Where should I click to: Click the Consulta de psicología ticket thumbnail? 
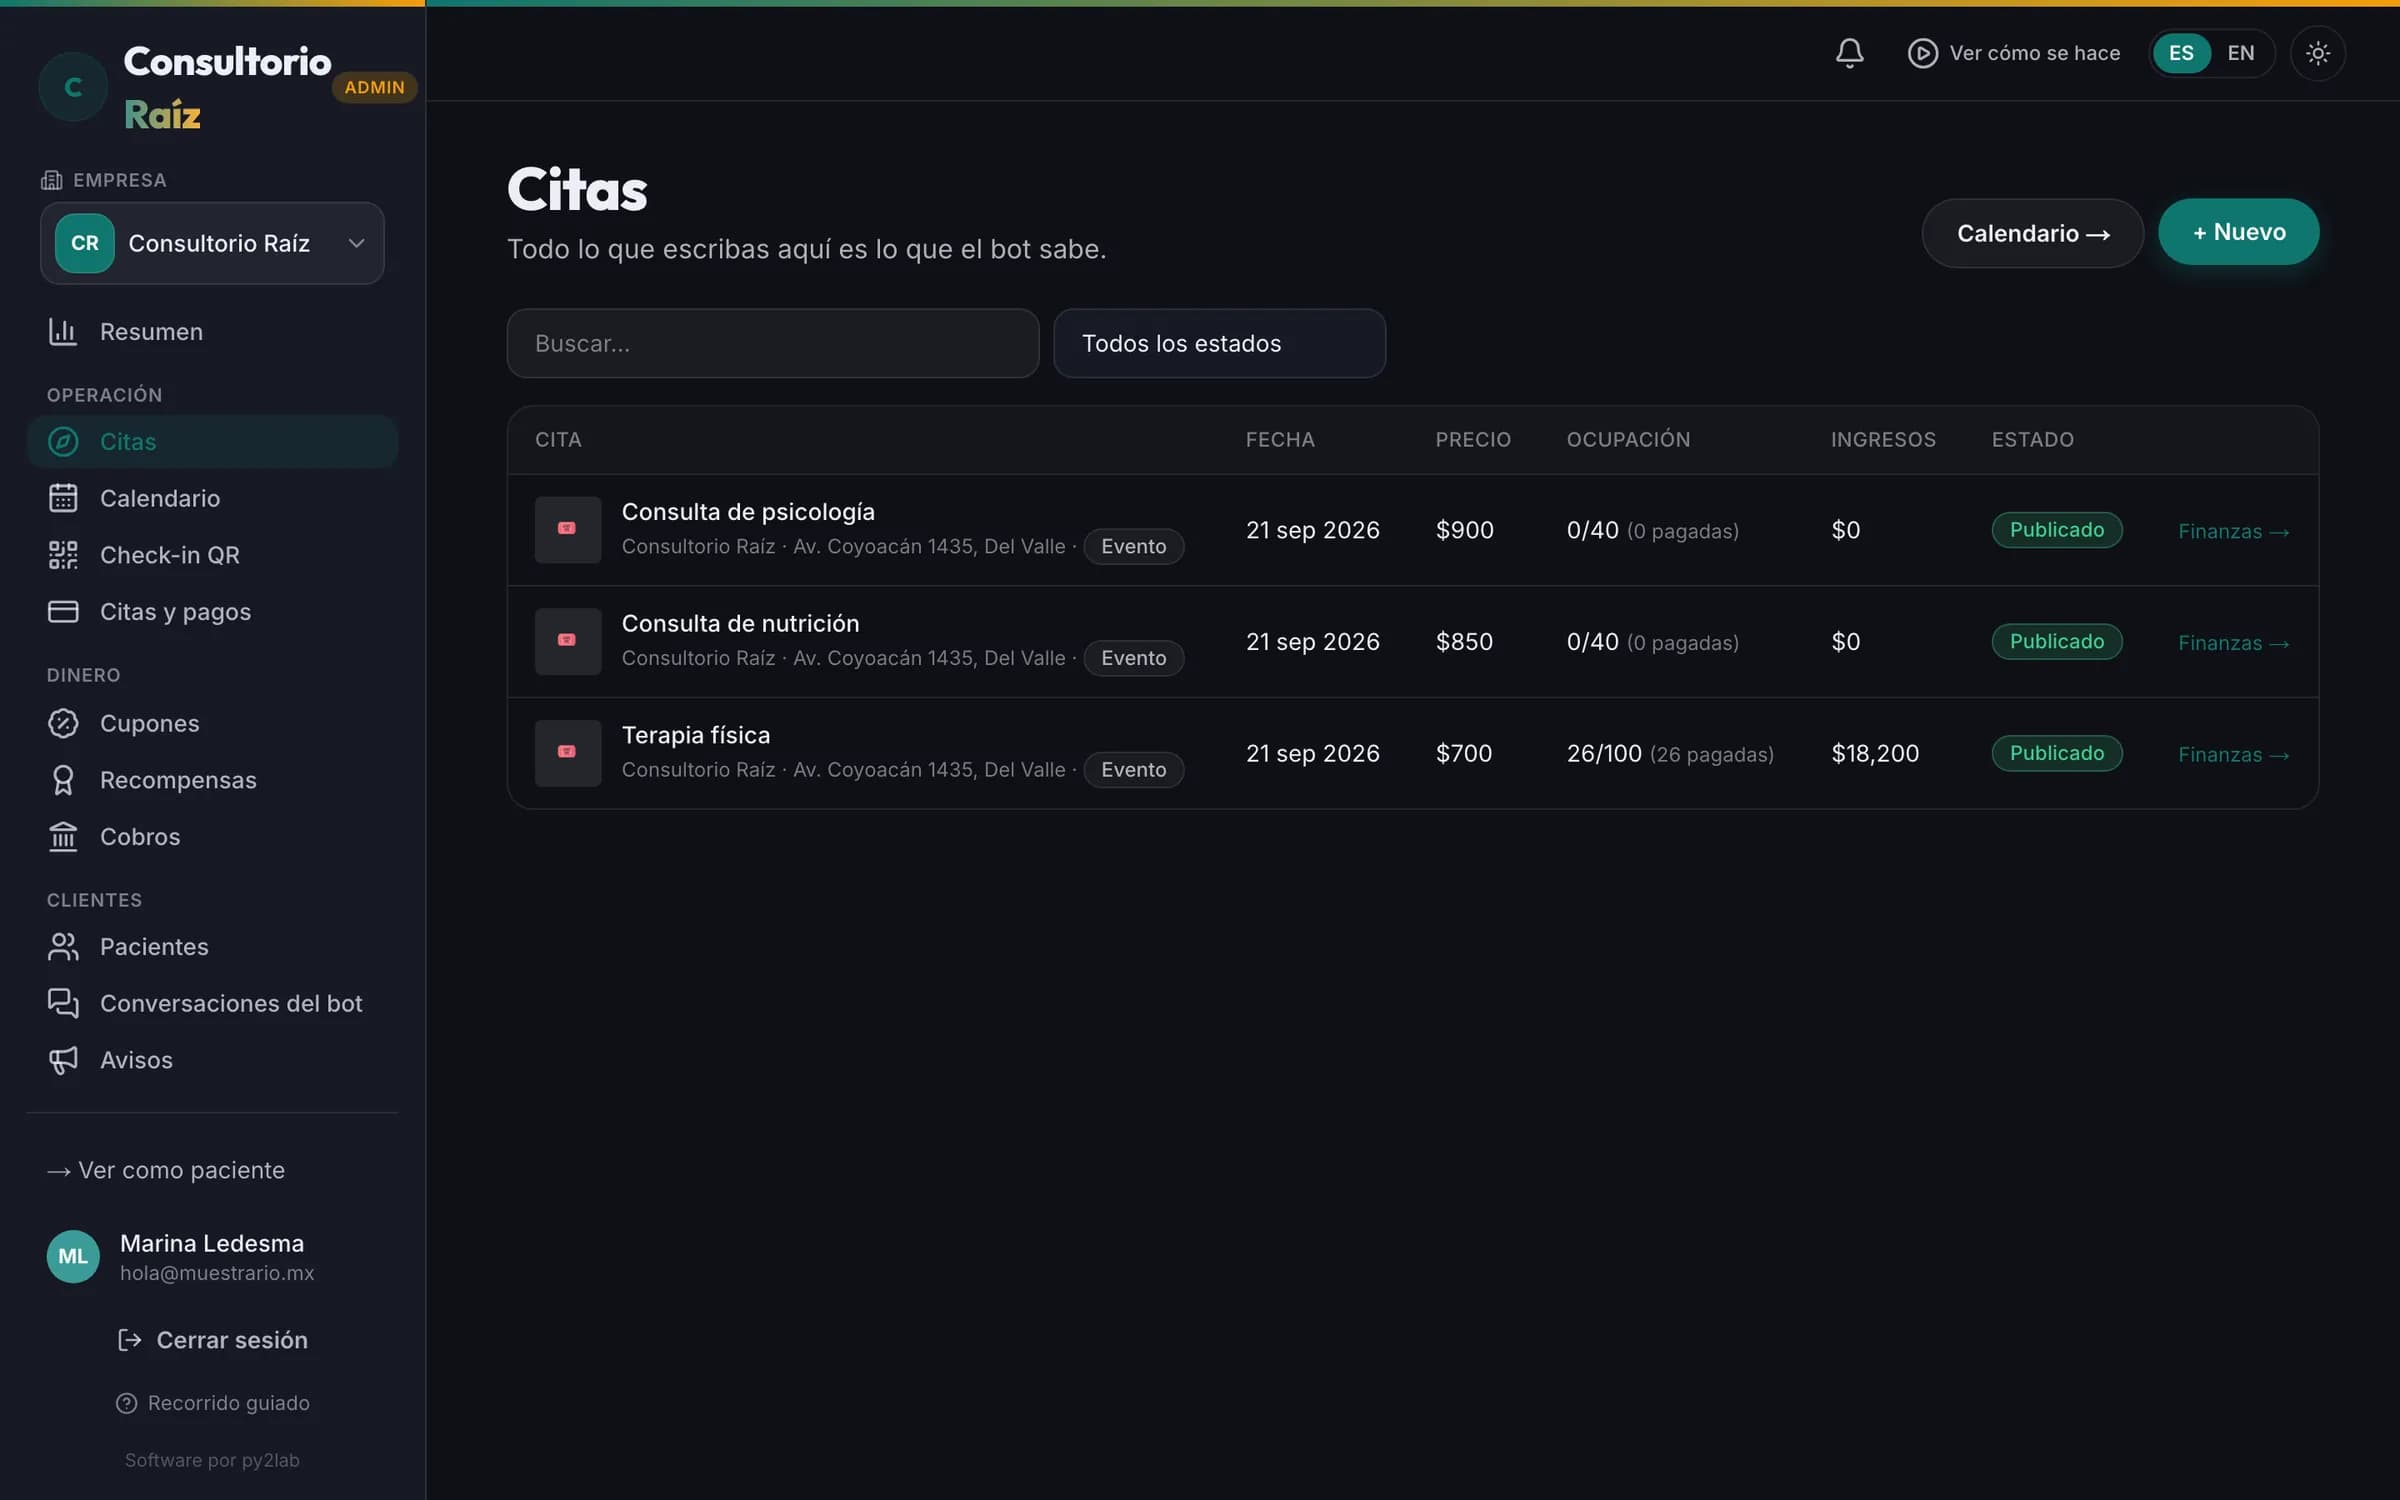567,529
